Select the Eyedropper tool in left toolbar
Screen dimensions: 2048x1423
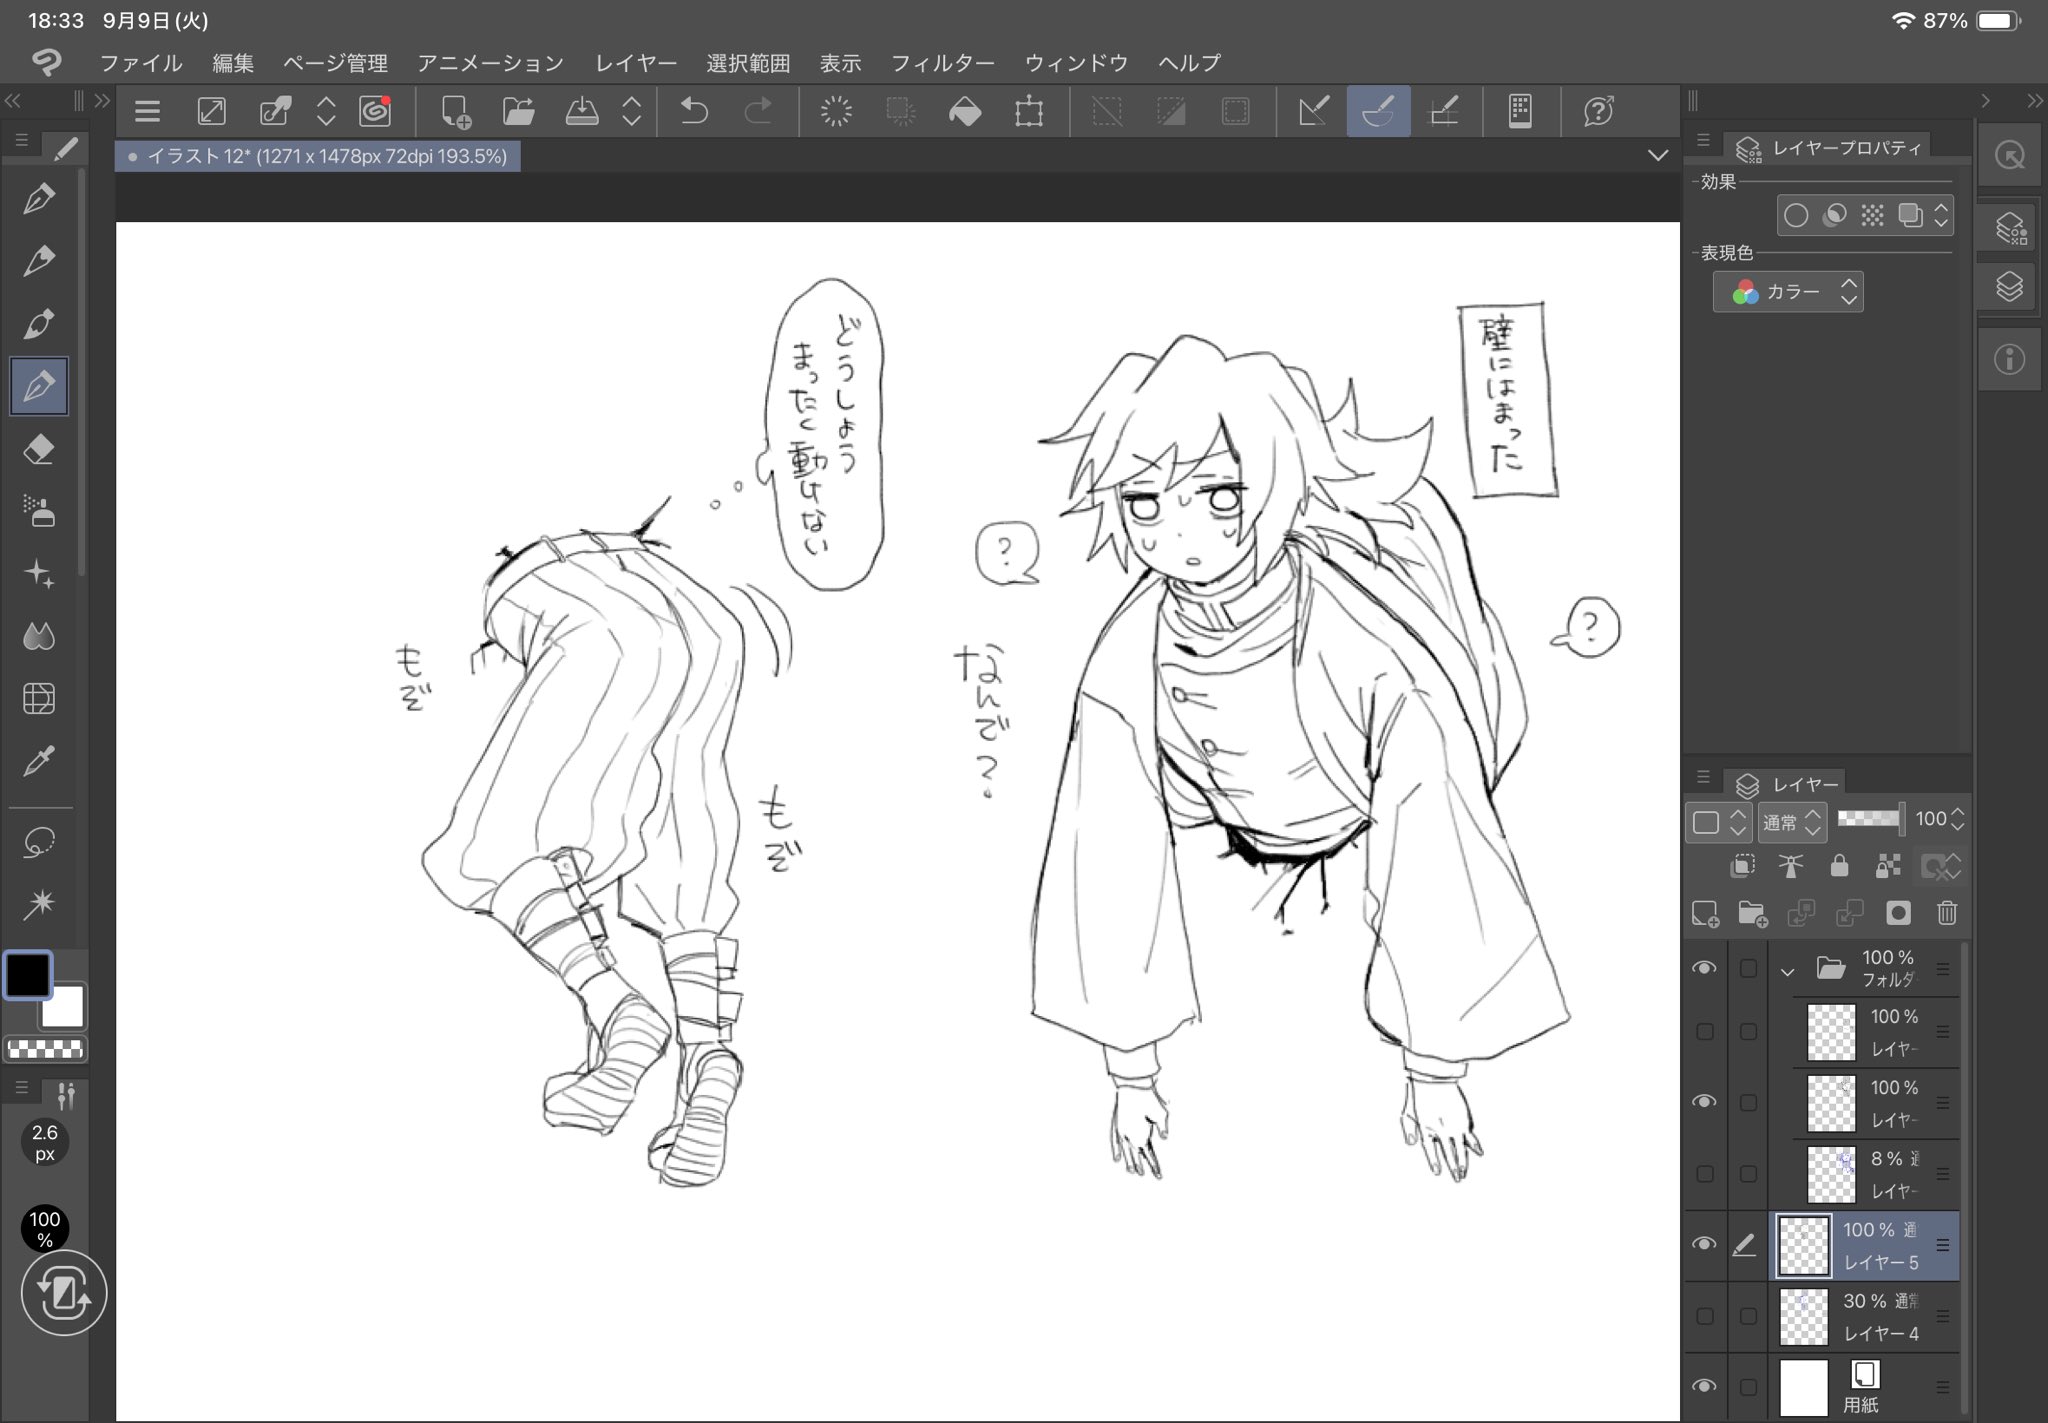click(39, 761)
